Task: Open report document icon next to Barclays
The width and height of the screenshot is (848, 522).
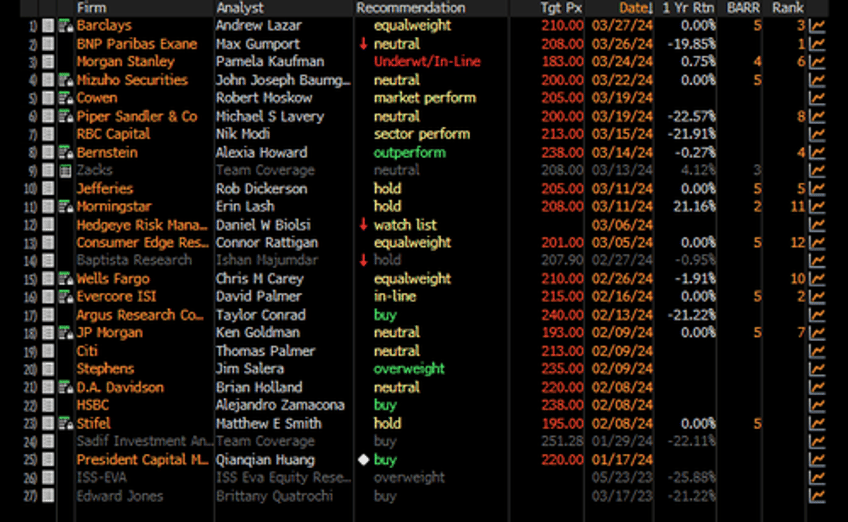Action: point(65,25)
